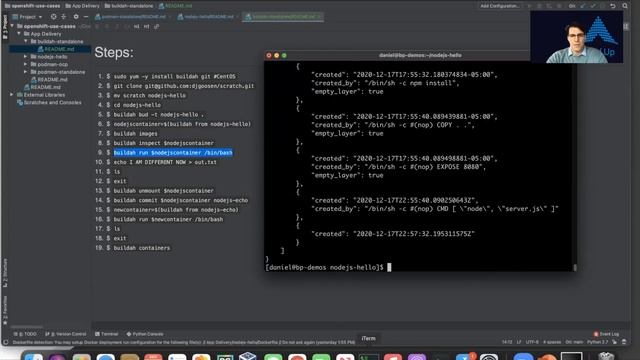Viewport: 640px width, 360px height.
Task: Click the Git branch main status item
Action: (x=574, y=342)
